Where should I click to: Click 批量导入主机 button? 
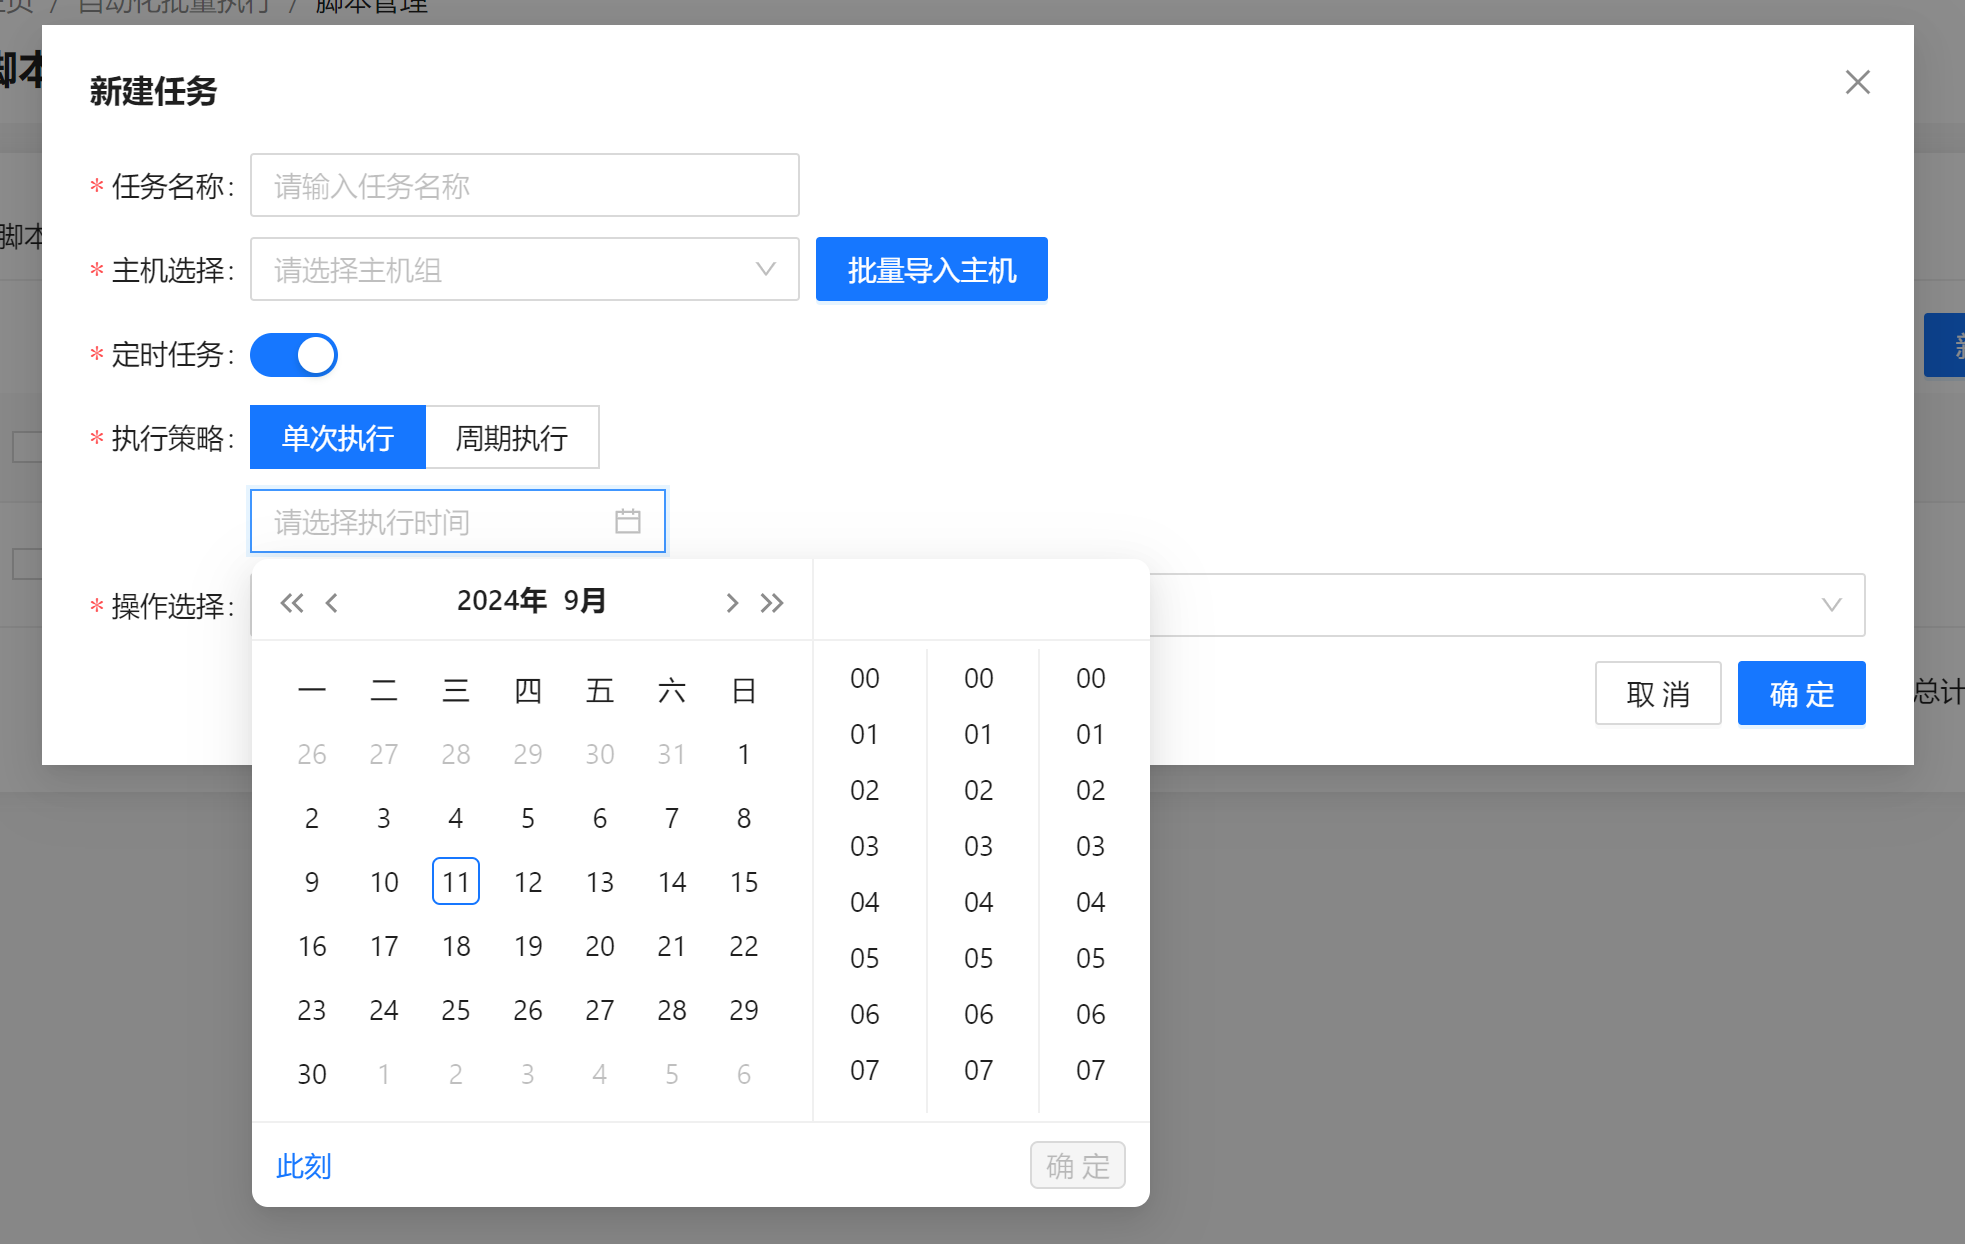click(x=931, y=269)
